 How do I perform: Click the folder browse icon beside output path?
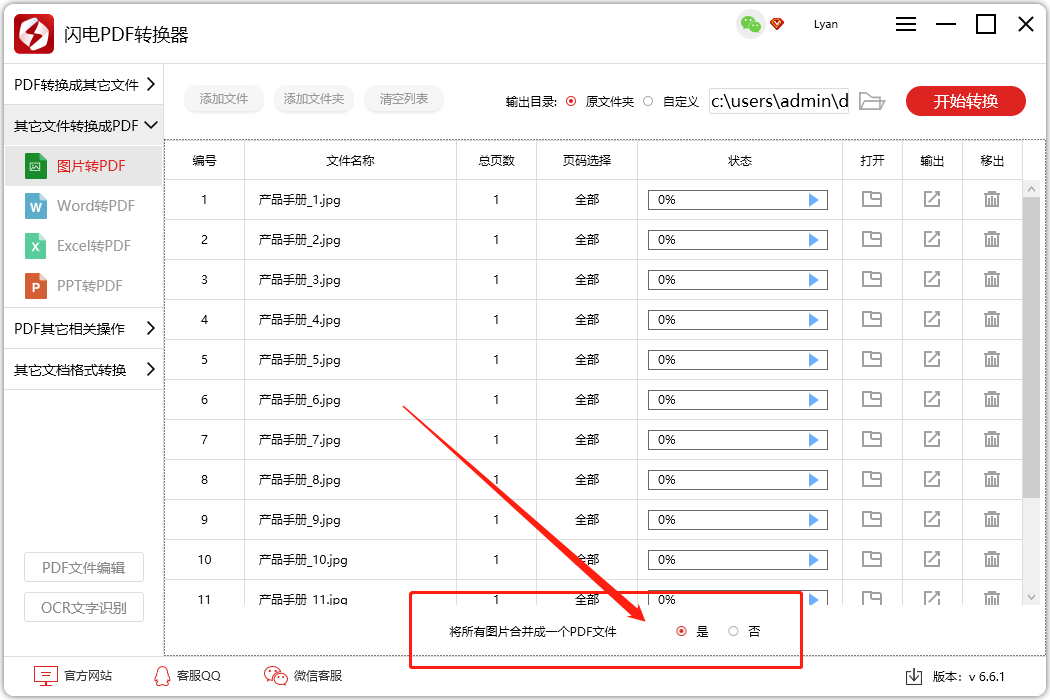[x=870, y=100]
